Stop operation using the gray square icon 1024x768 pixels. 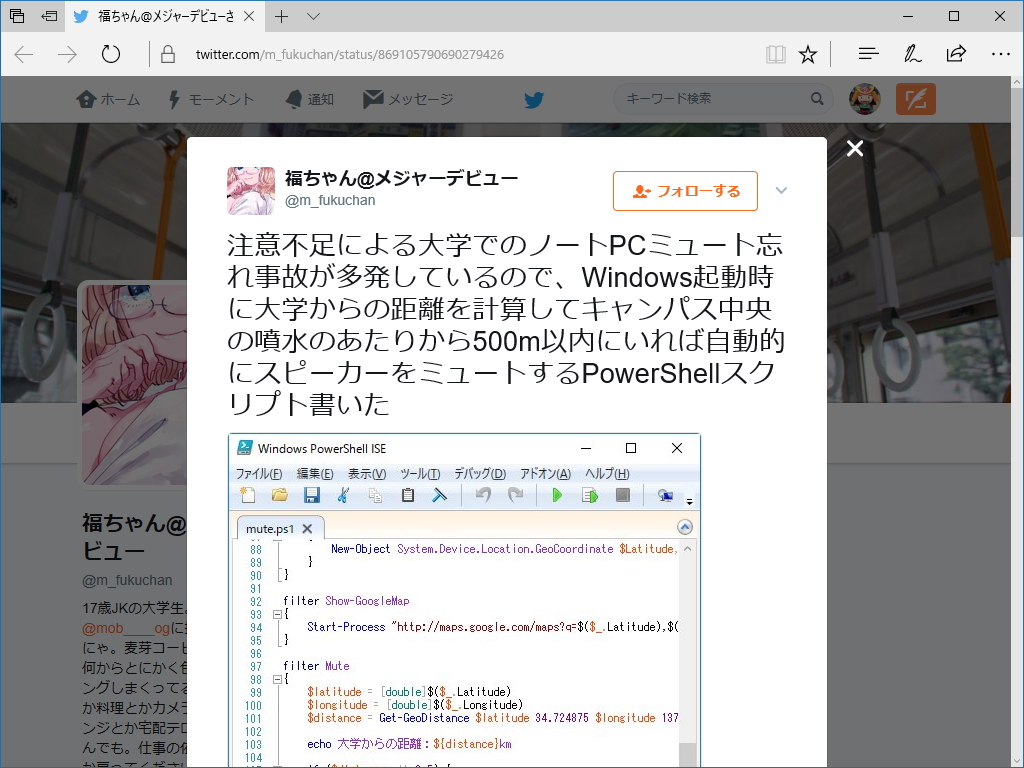pos(624,495)
